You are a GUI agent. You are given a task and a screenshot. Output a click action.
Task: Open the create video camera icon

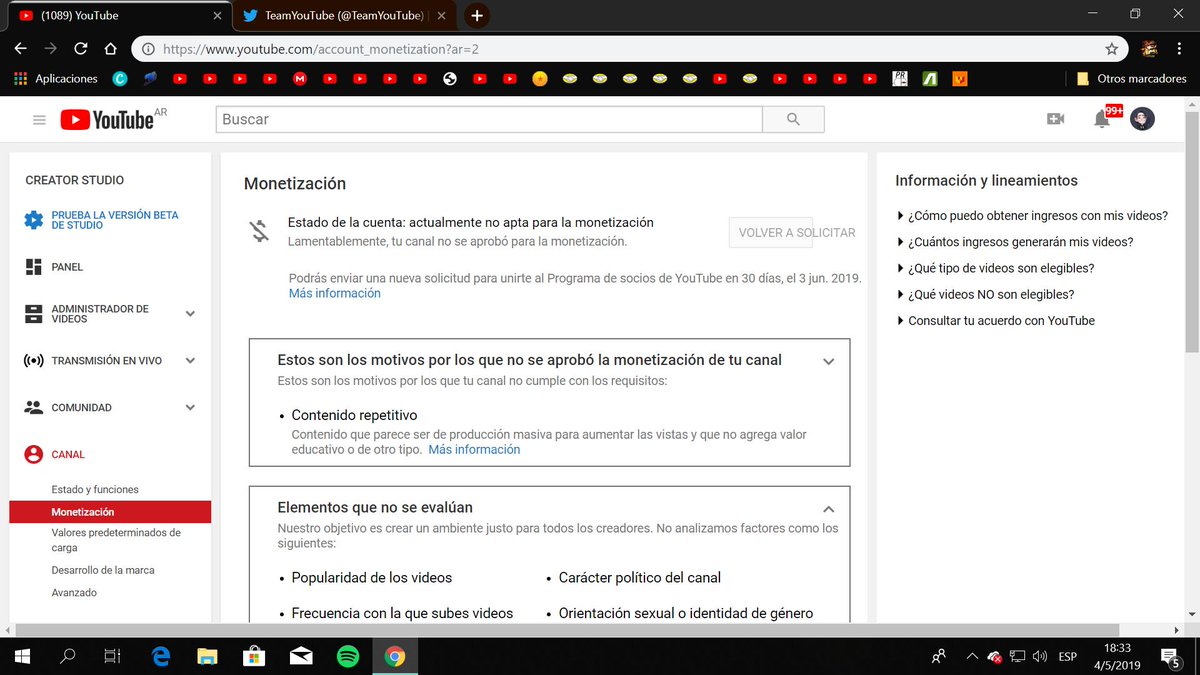(x=1055, y=119)
